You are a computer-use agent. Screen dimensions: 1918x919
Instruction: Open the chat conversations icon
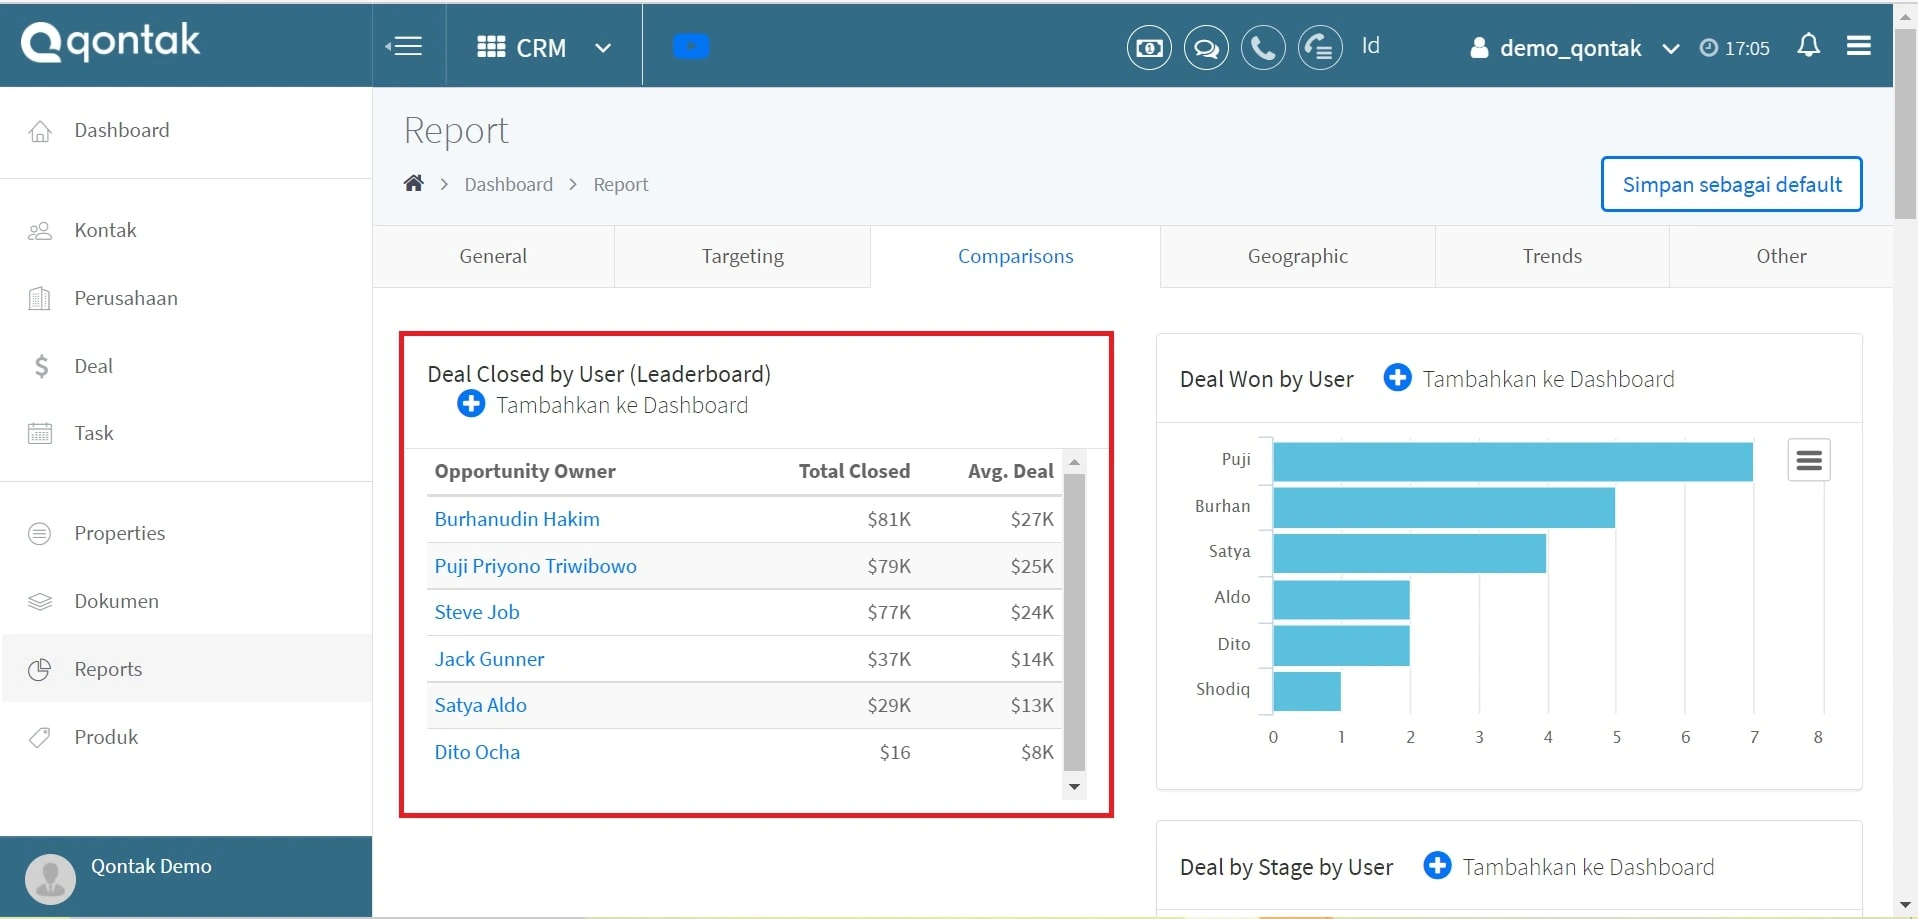click(x=1206, y=47)
